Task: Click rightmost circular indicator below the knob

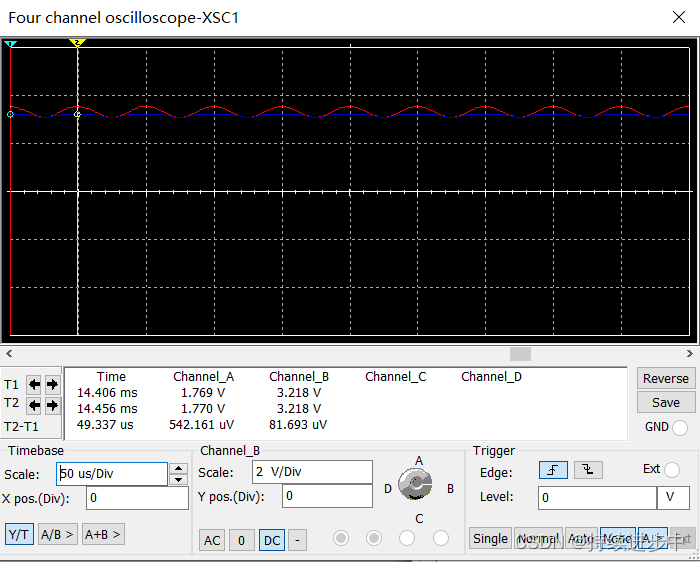Action: tap(441, 538)
